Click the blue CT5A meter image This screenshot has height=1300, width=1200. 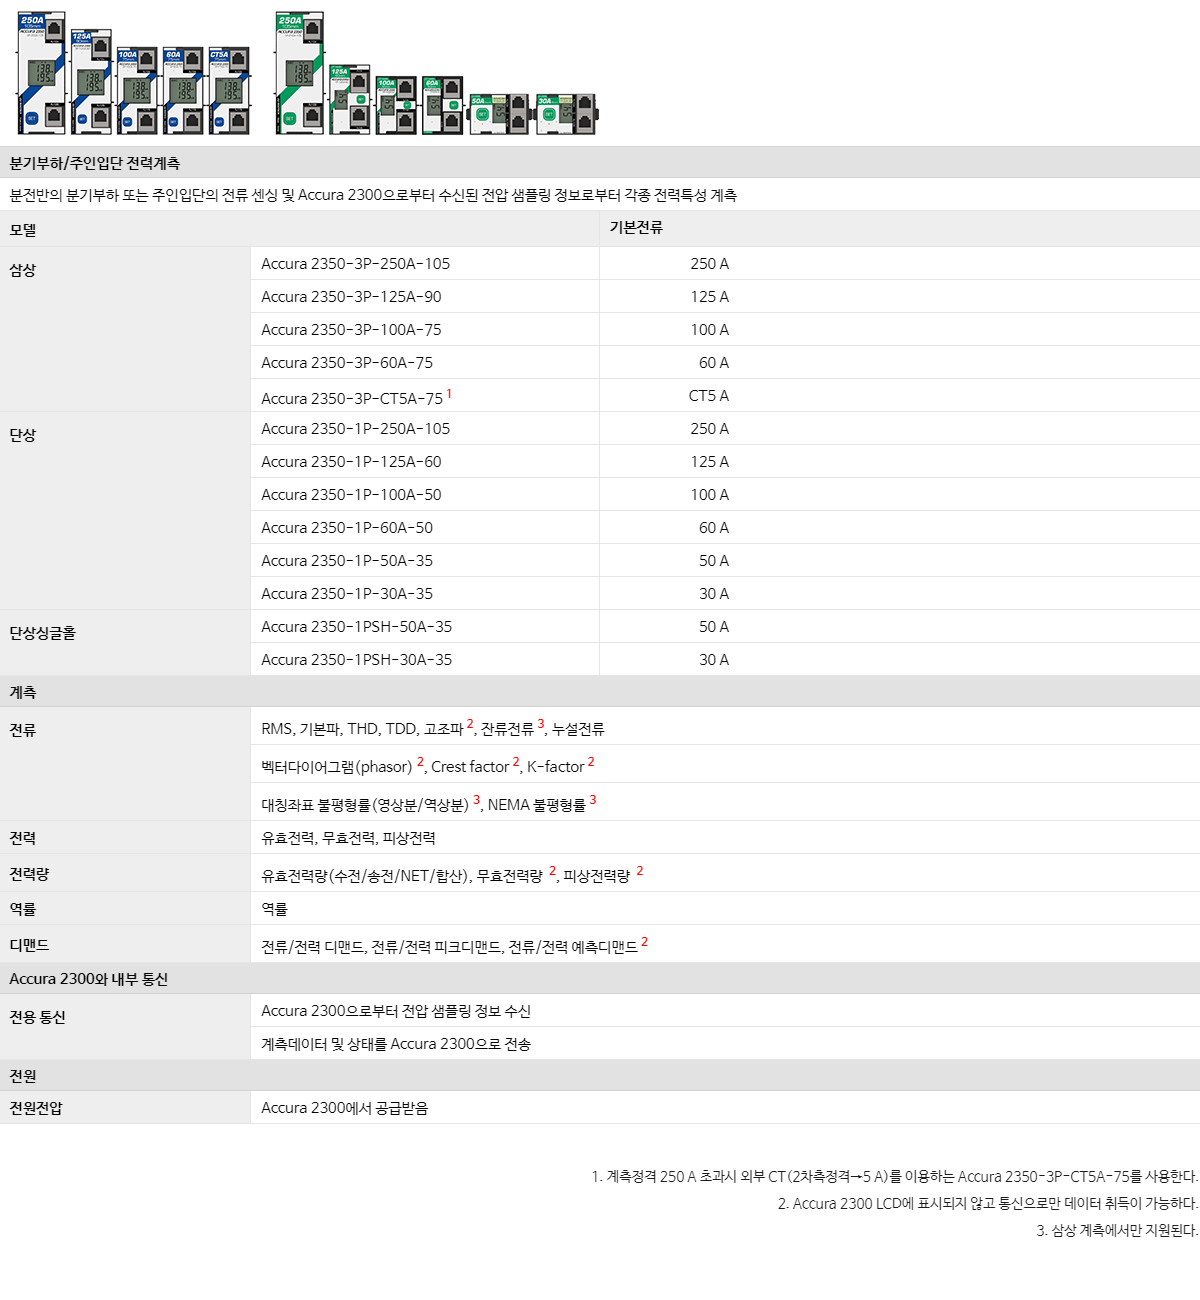click(229, 90)
